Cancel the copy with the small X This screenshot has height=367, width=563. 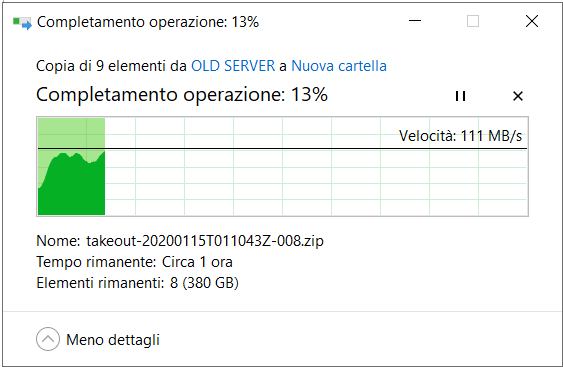point(518,96)
